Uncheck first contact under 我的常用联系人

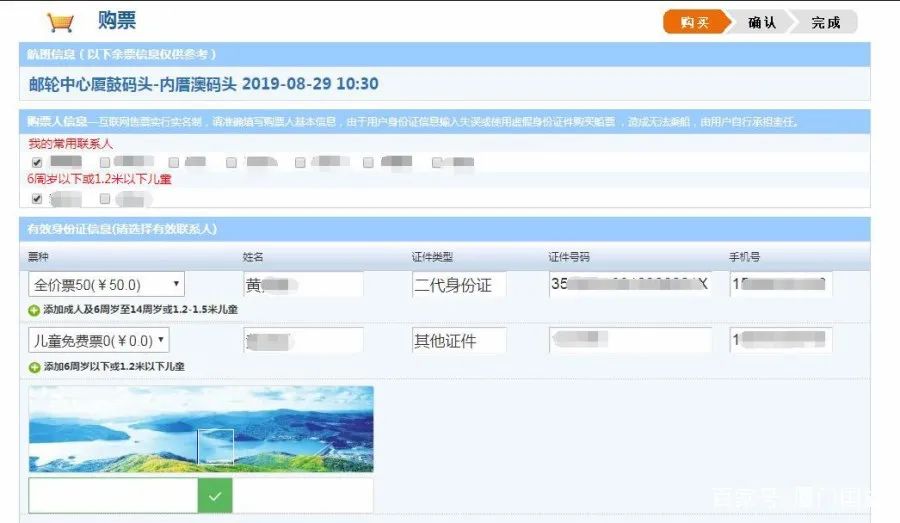point(37,162)
